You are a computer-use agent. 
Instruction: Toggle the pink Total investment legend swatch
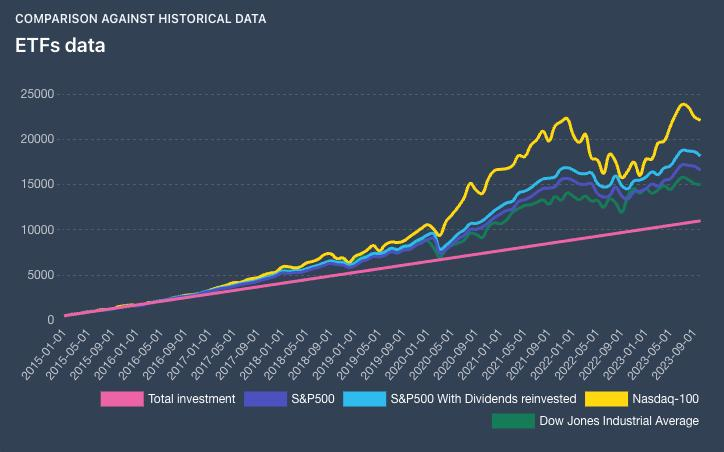pos(122,399)
